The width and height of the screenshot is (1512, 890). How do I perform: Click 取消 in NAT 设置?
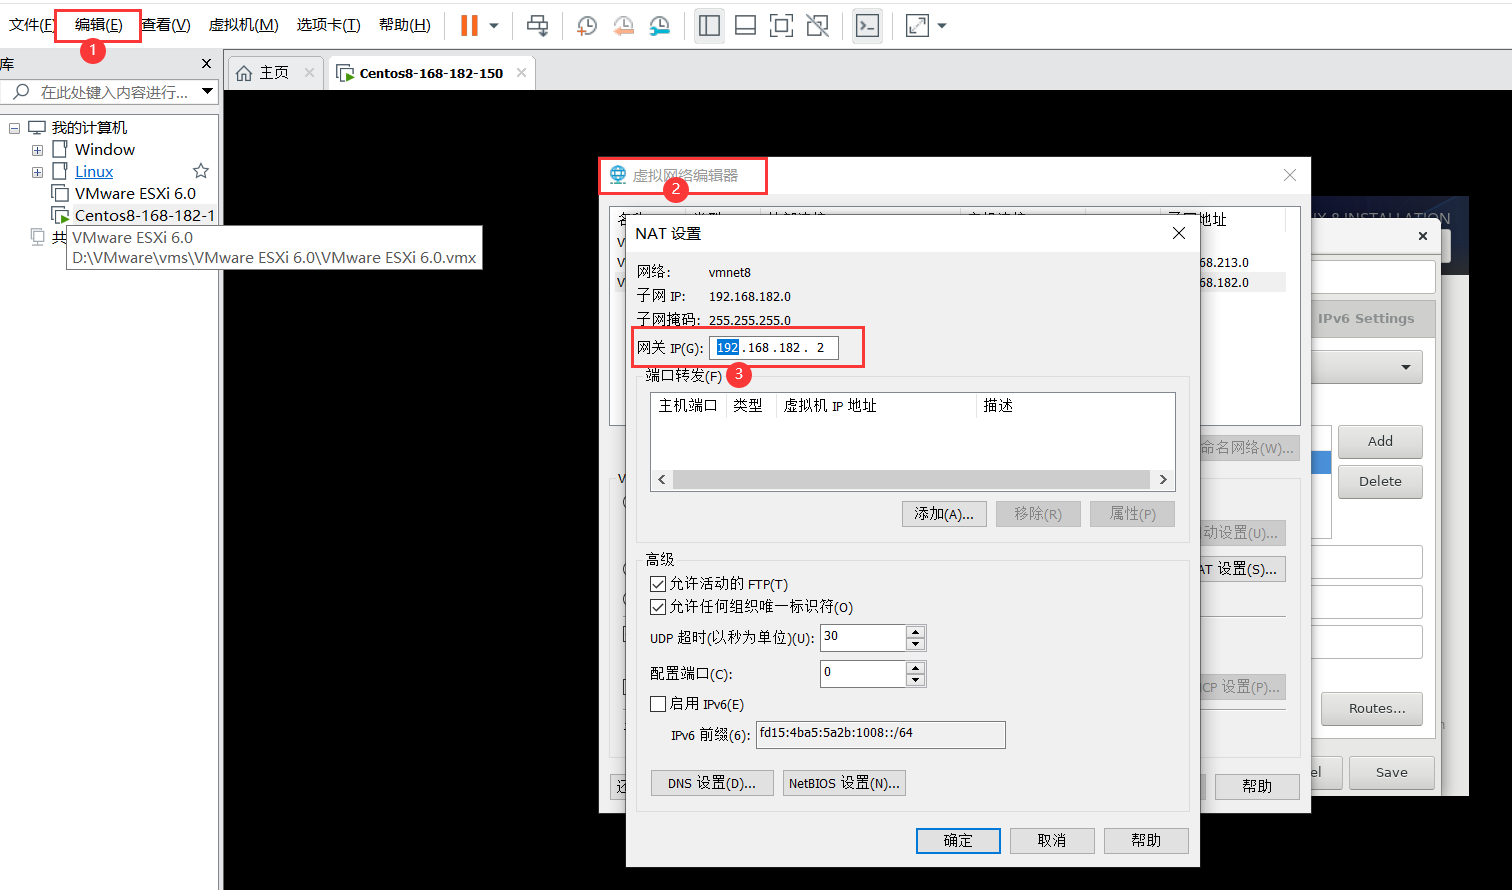[x=1052, y=841]
